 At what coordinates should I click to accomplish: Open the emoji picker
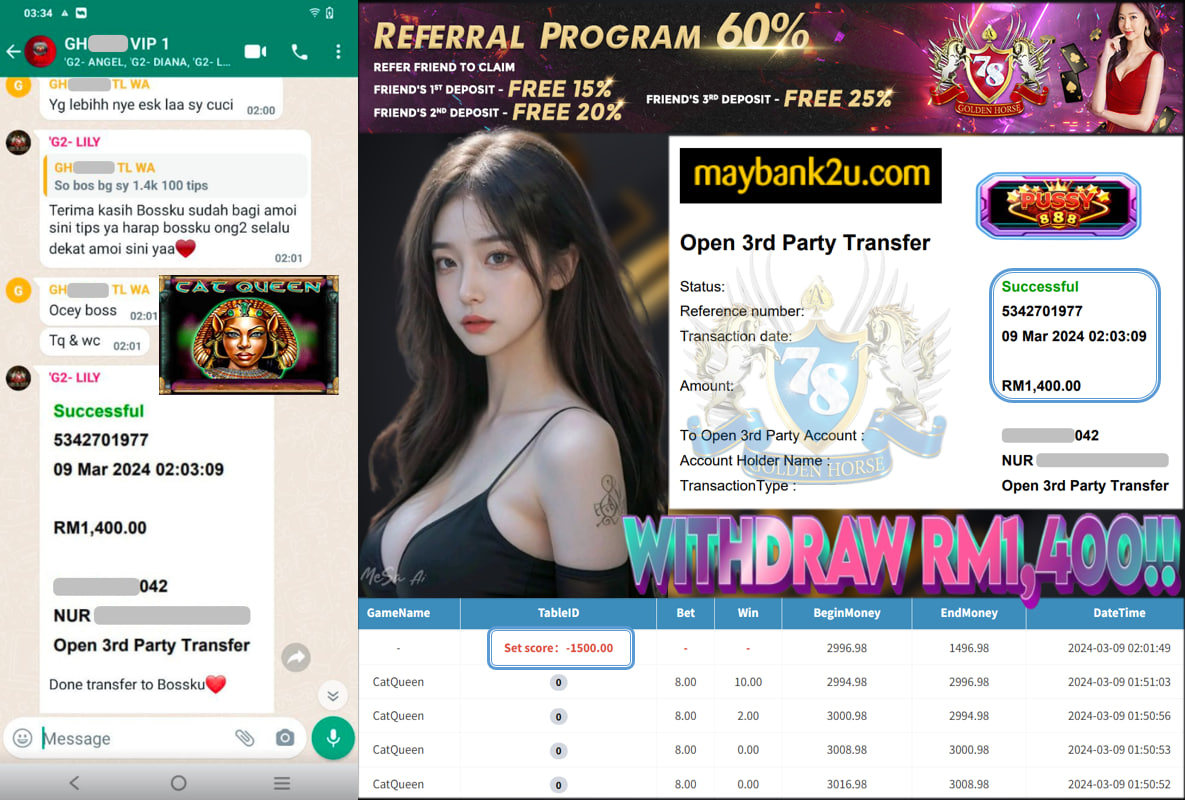(x=23, y=738)
